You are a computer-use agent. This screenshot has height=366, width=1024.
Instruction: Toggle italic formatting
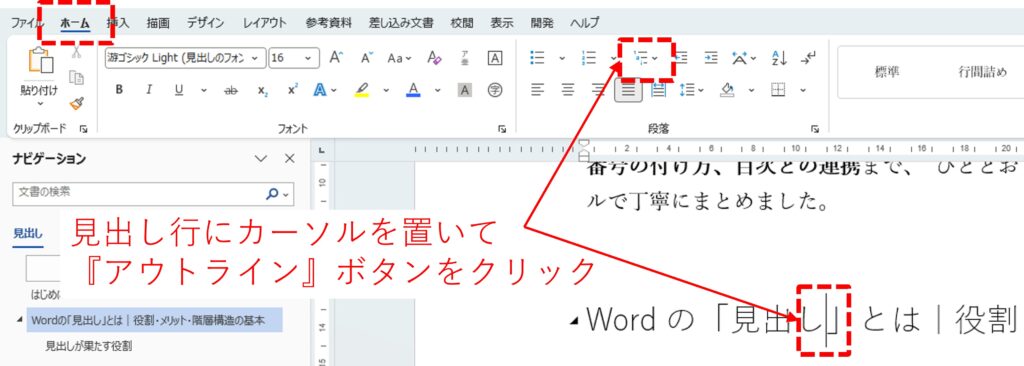click(x=149, y=90)
